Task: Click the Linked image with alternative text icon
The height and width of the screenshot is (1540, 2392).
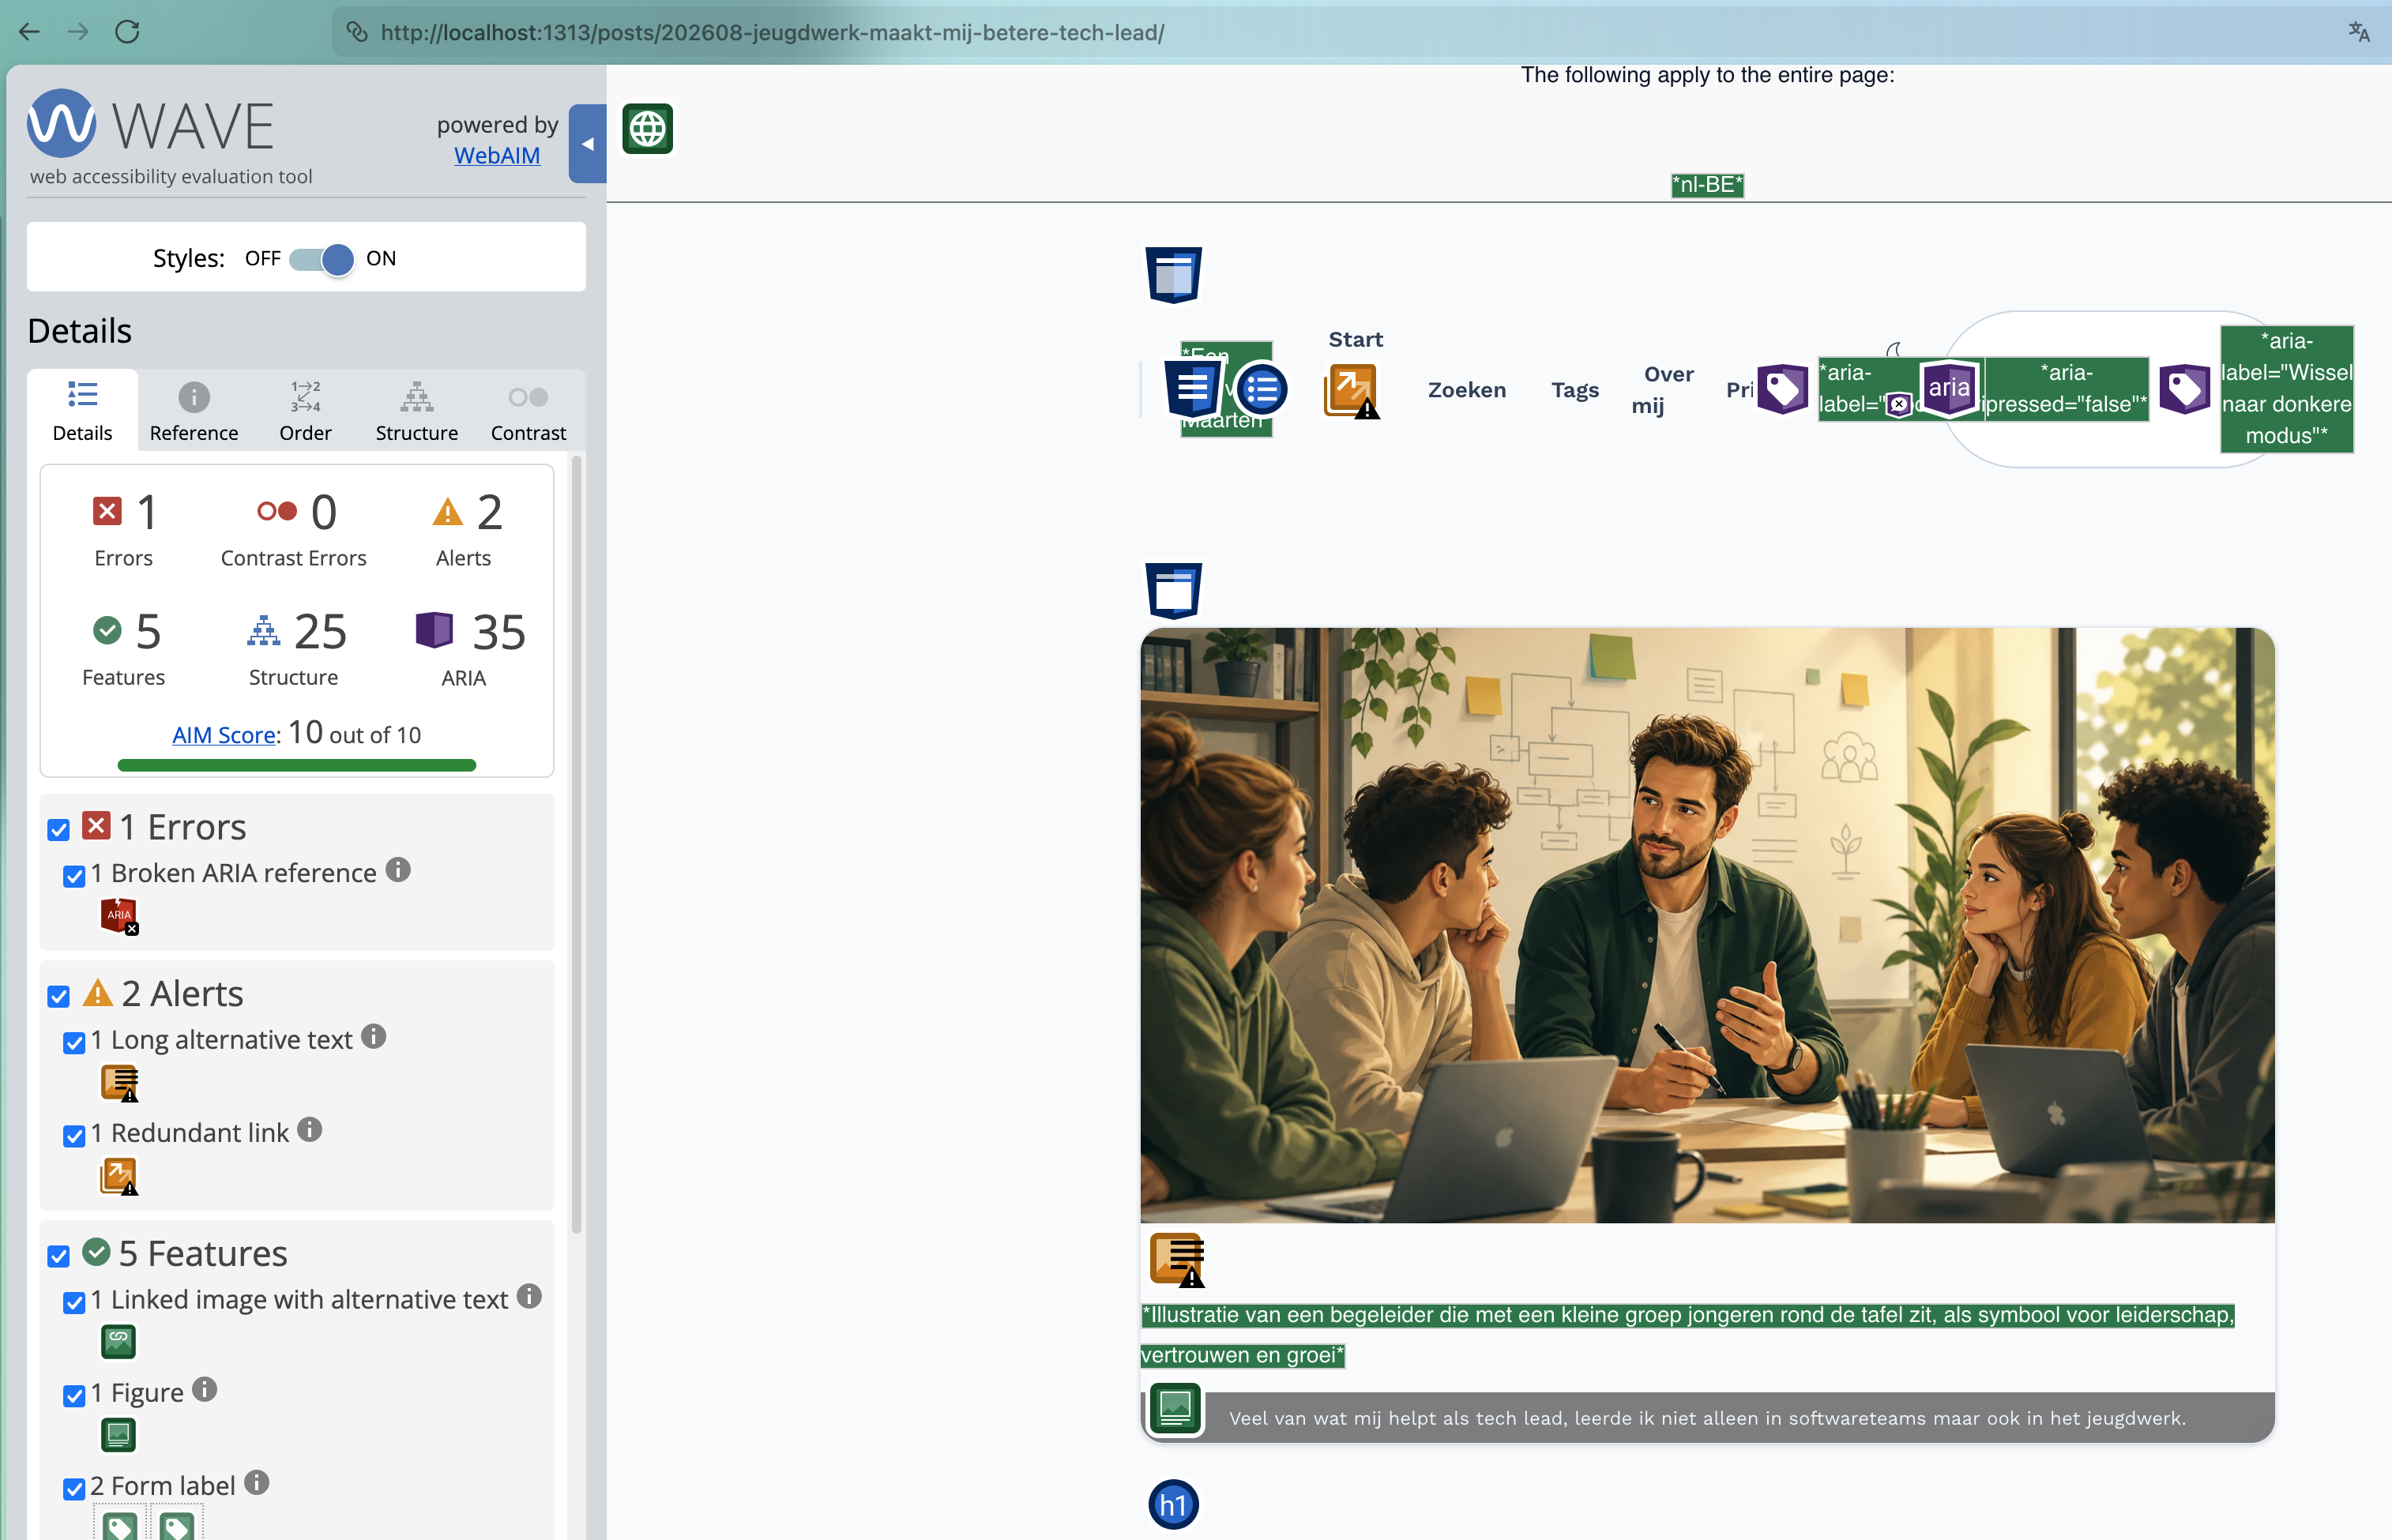Action: tap(119, 1342)
